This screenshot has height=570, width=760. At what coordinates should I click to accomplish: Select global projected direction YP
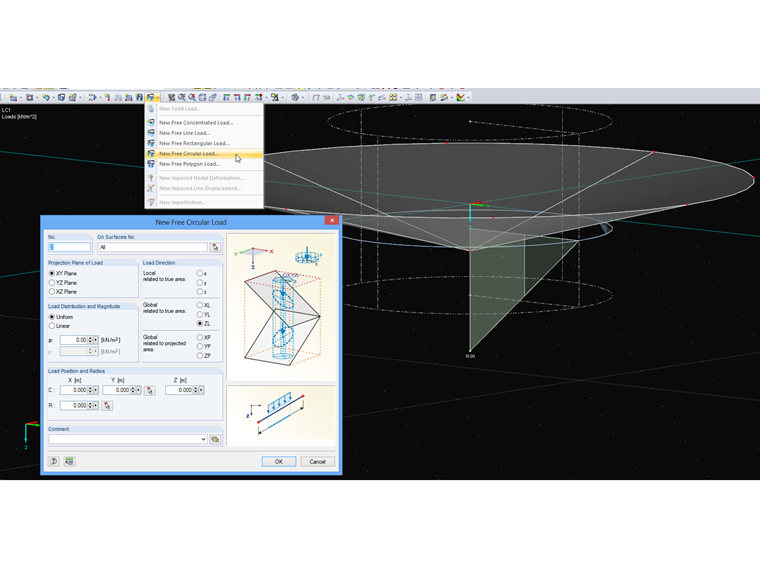click(200, 347)
